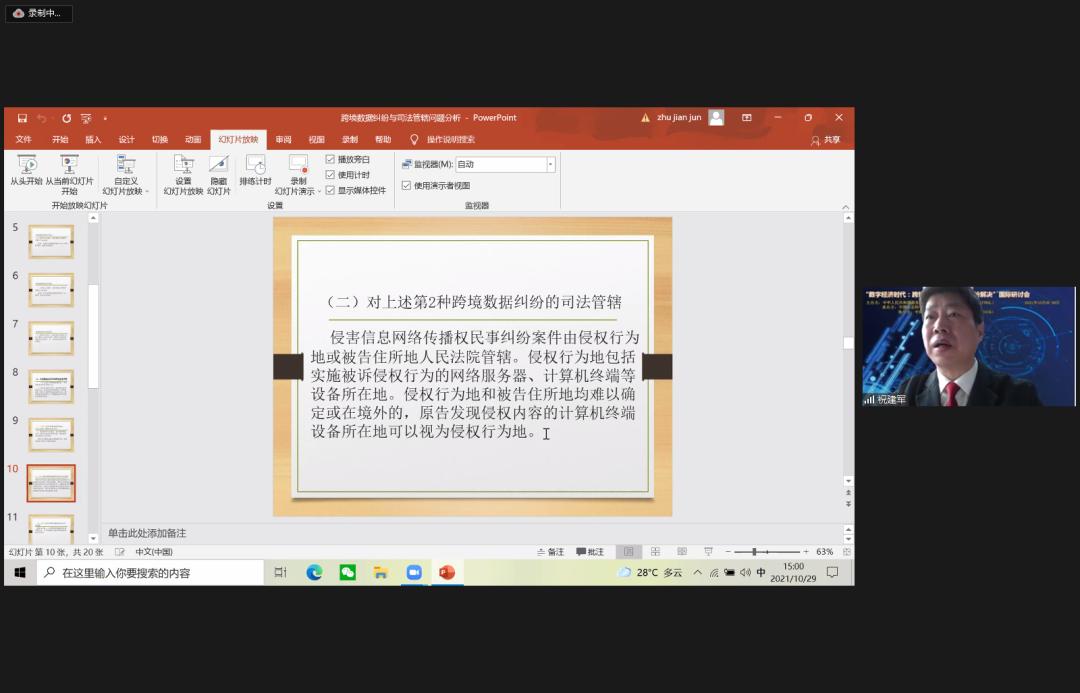Open reading view from status bar
The height and width of the screenshot is (693, 1080).
(x=682, y=552)
